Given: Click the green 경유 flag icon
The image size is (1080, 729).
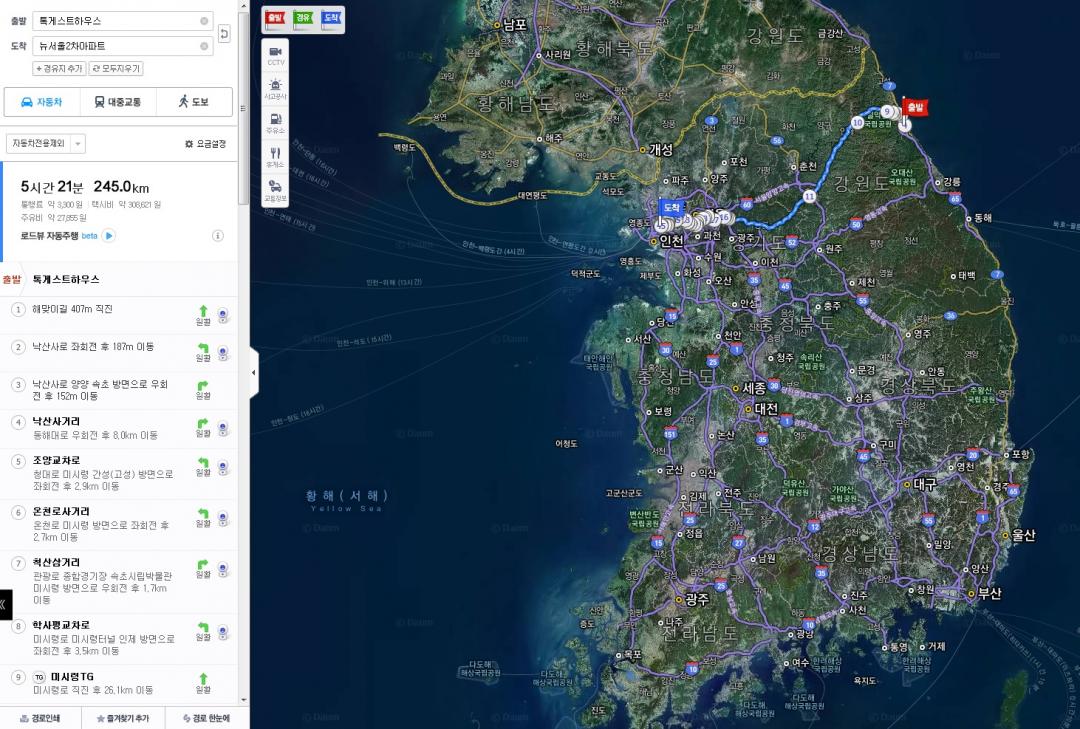Looking at the screenshot, I should [x=303, y=18].
